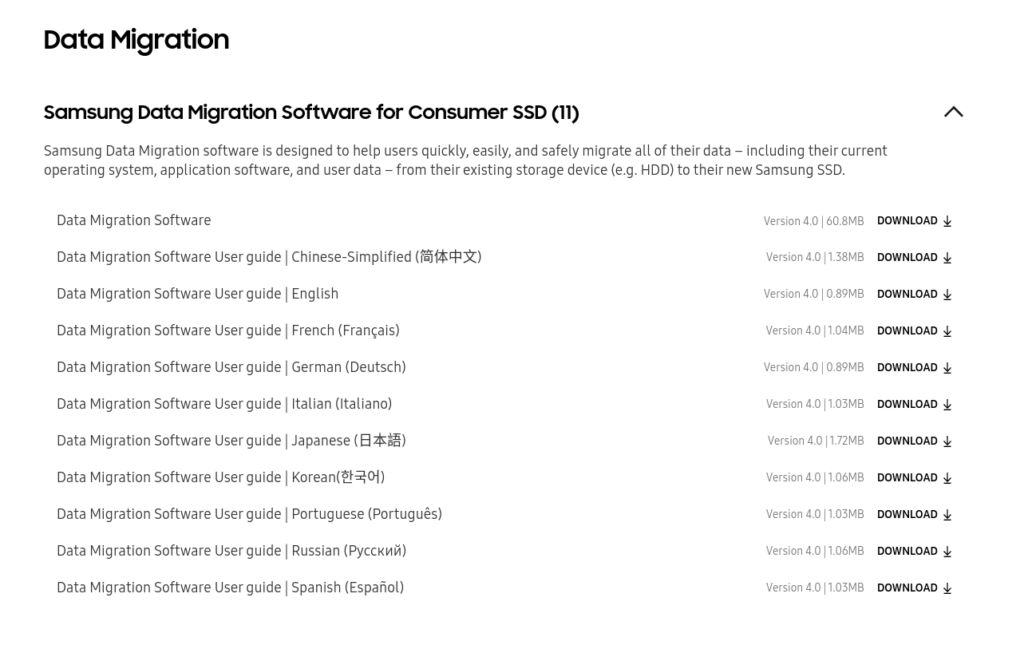Select 'User guide | French (Français)' row title

click(228, 330)
